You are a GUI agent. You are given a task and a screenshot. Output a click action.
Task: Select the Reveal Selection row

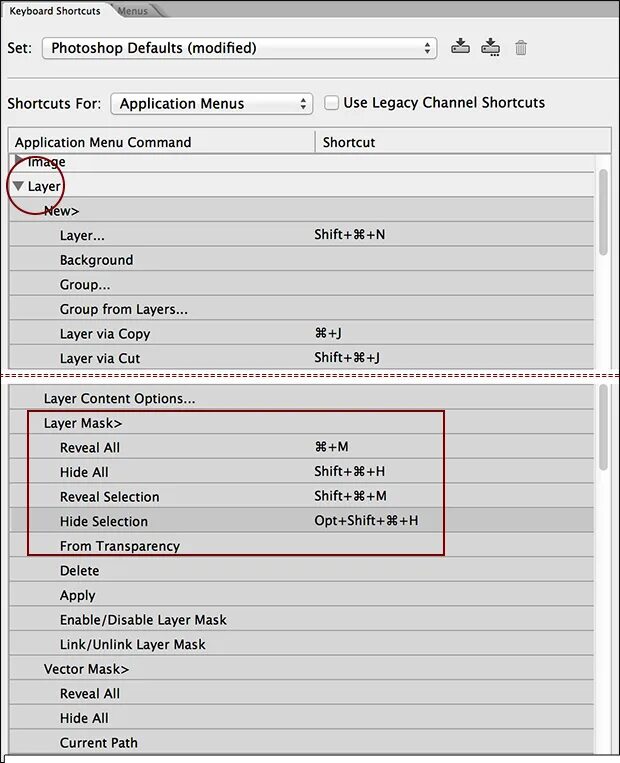301,496
